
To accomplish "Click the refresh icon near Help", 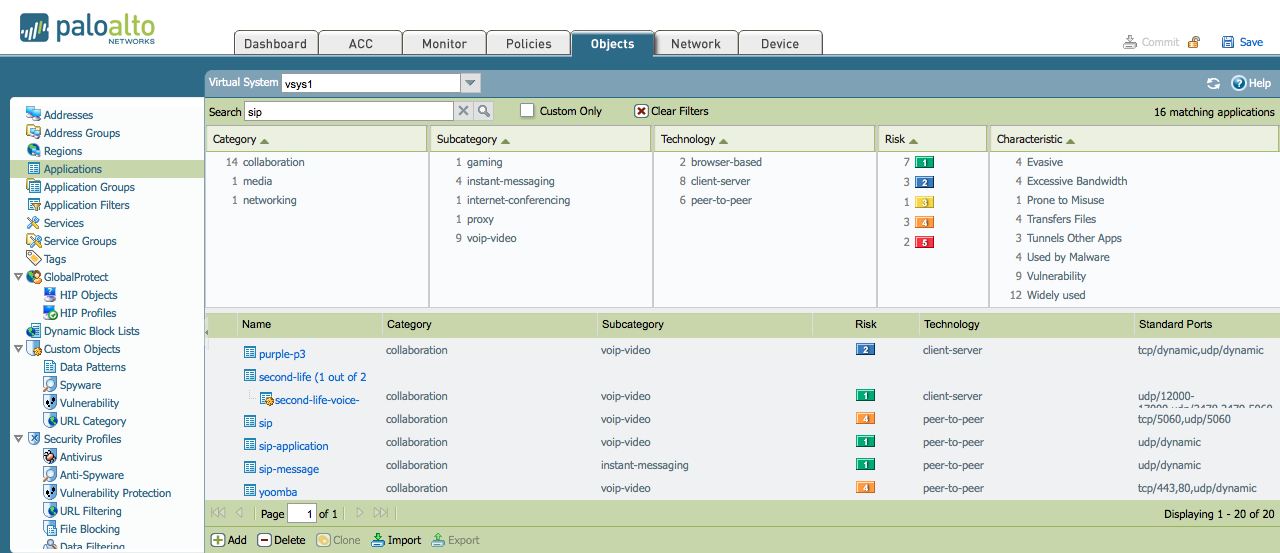I will click(1214, 84).
